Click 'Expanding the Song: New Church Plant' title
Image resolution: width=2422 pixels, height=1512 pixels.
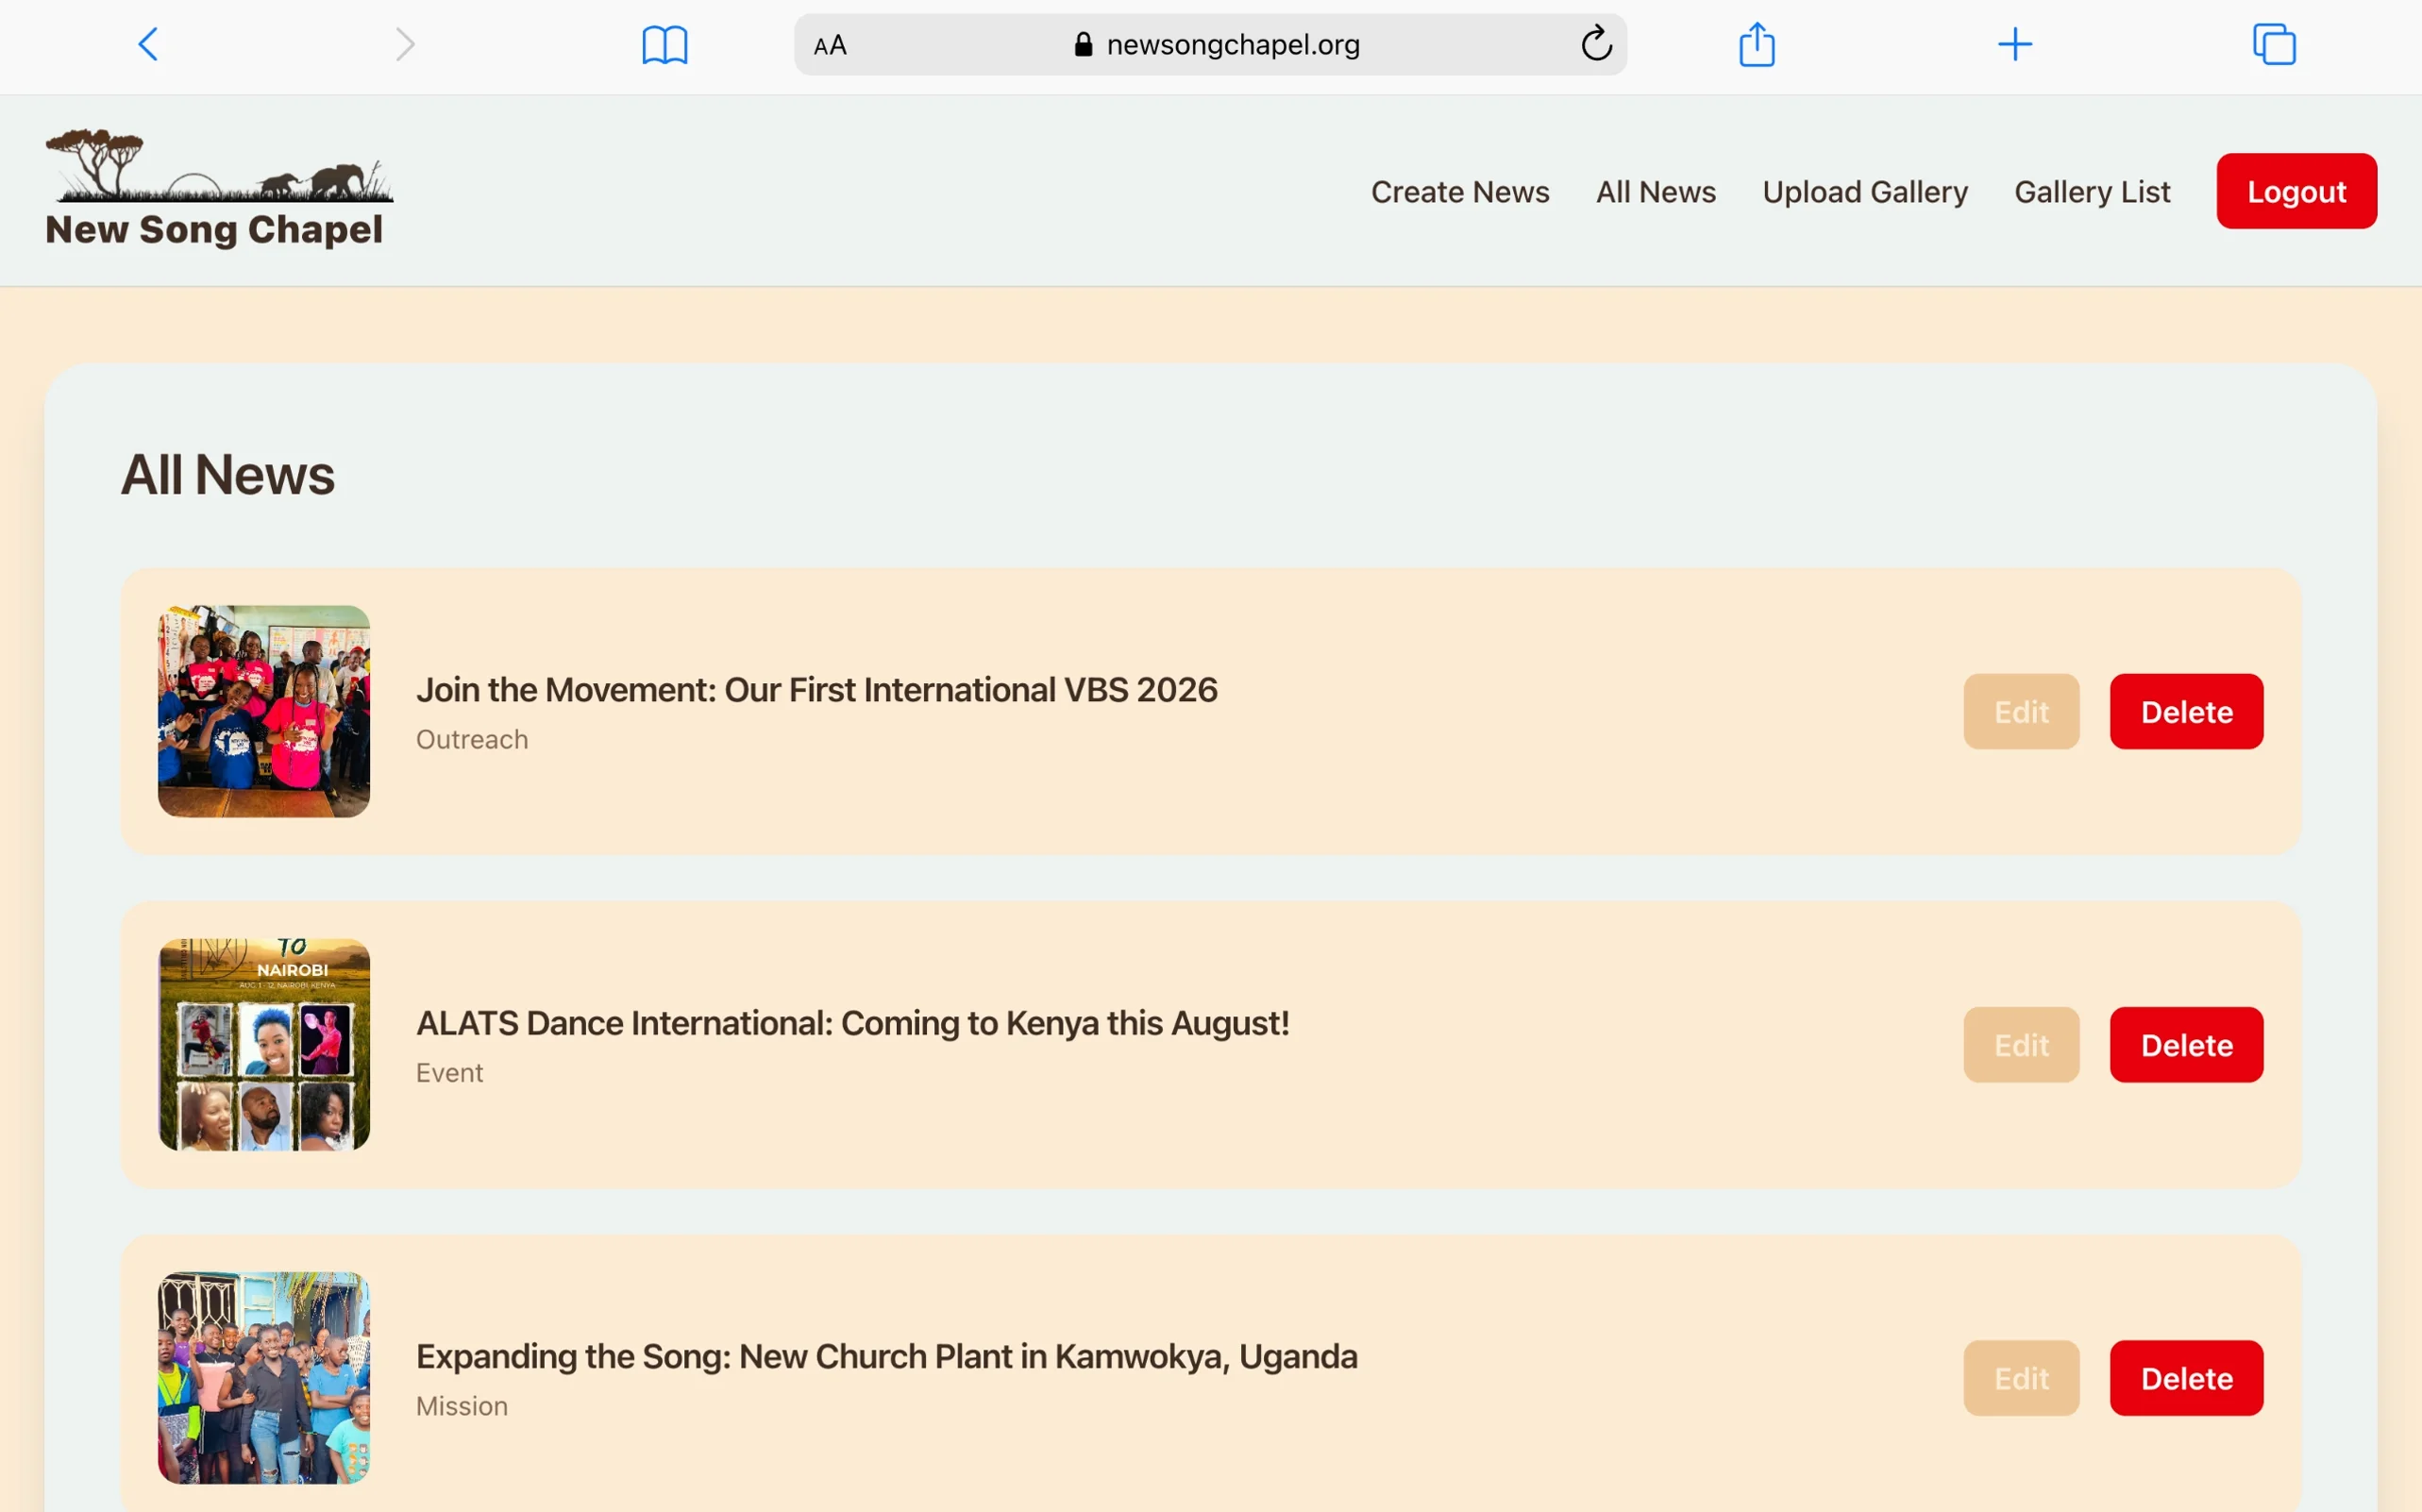886,1356
